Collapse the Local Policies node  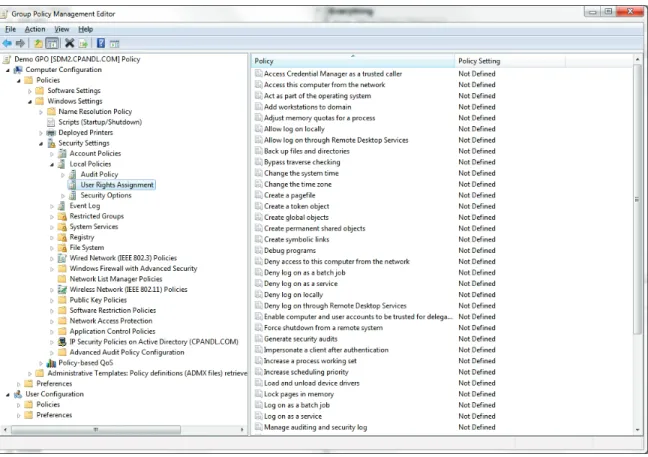coord(52,164)
